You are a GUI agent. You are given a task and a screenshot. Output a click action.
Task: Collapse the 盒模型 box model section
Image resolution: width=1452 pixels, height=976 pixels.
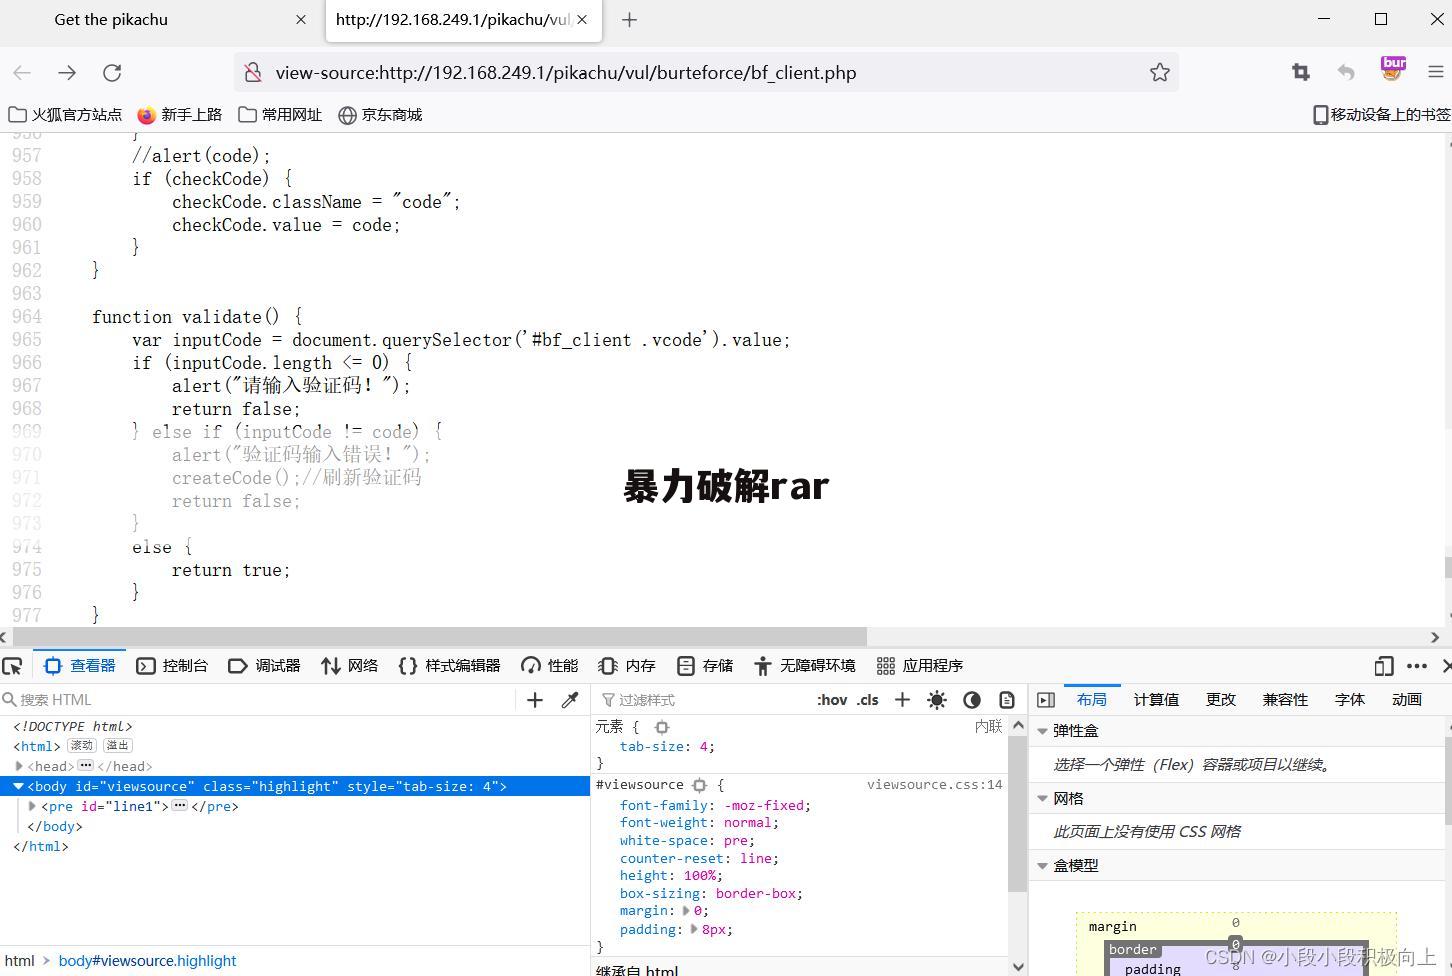point(1043,866)
